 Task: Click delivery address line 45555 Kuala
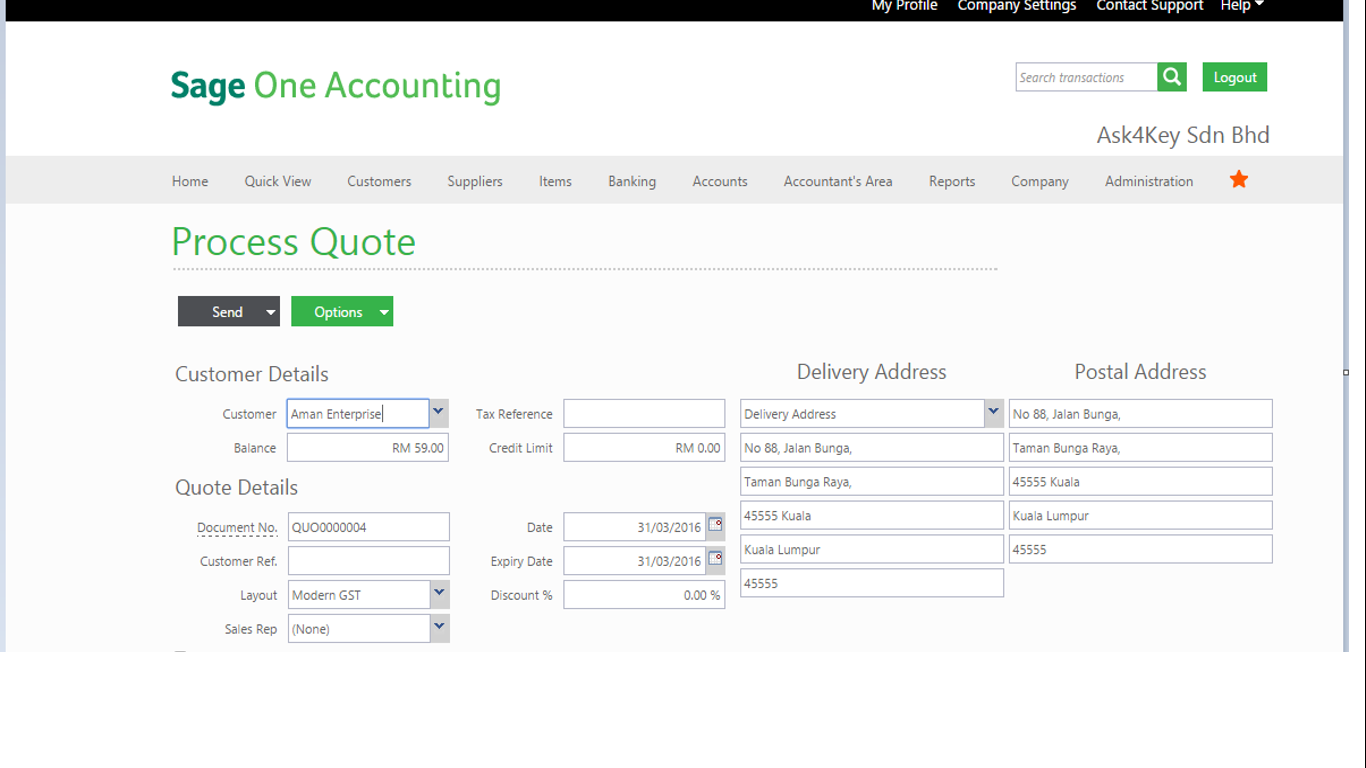coord(872,515)
